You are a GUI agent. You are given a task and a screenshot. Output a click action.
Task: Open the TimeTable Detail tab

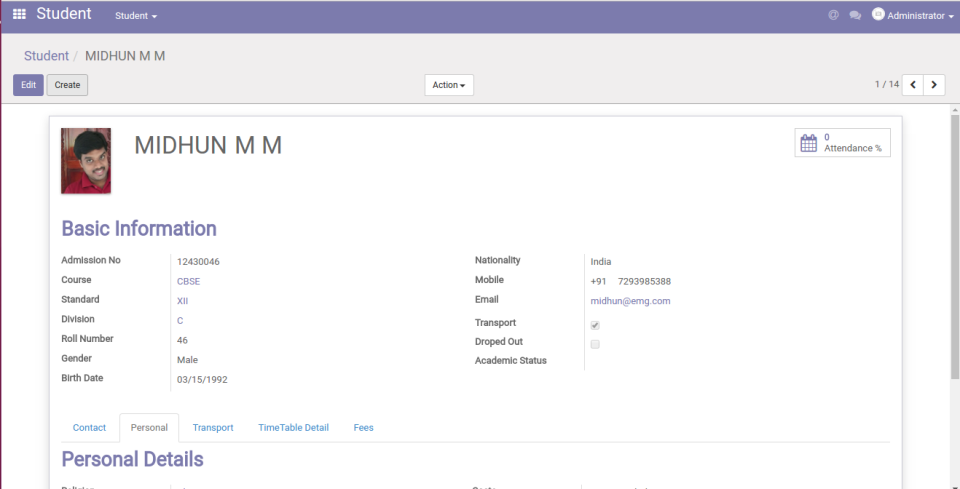(293, 428)
